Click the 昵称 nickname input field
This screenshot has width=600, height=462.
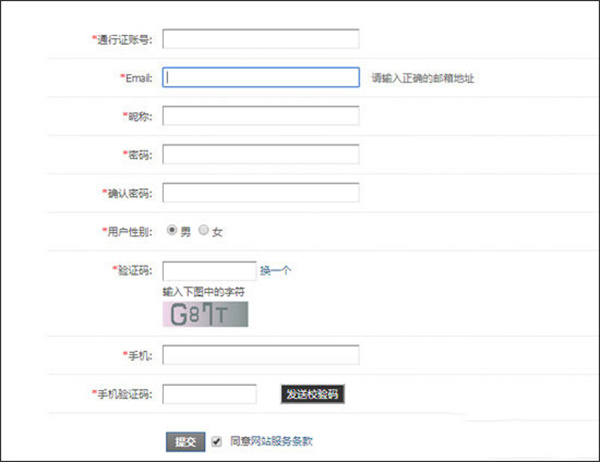(x=261, y=115)
